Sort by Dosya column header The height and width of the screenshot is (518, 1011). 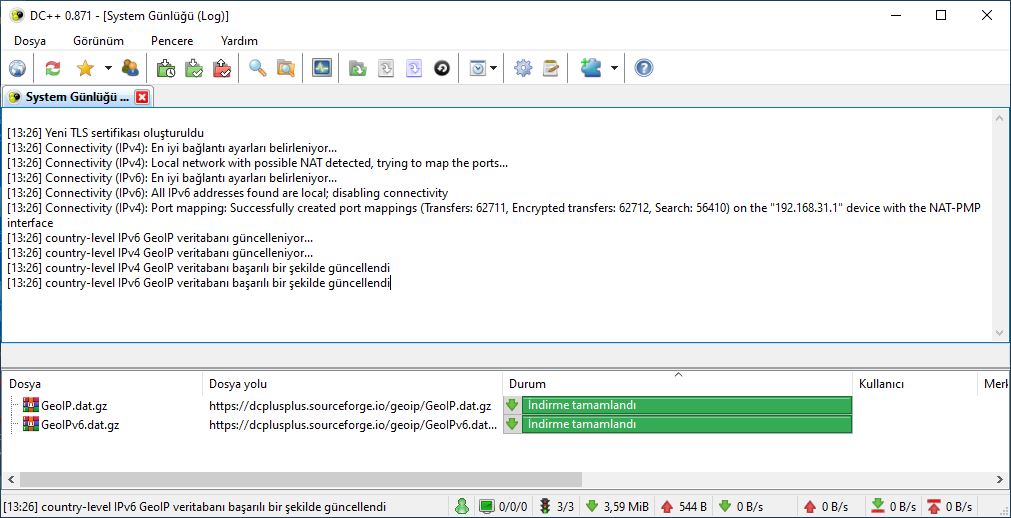(102, 384)
